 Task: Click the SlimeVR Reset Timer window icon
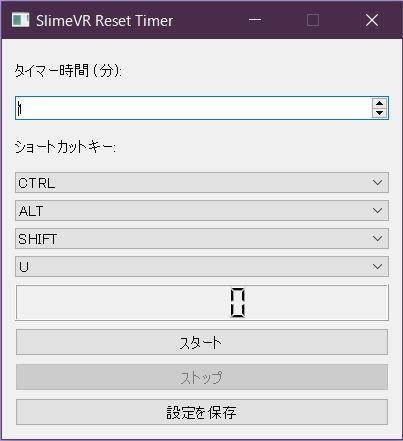[20, 20]
